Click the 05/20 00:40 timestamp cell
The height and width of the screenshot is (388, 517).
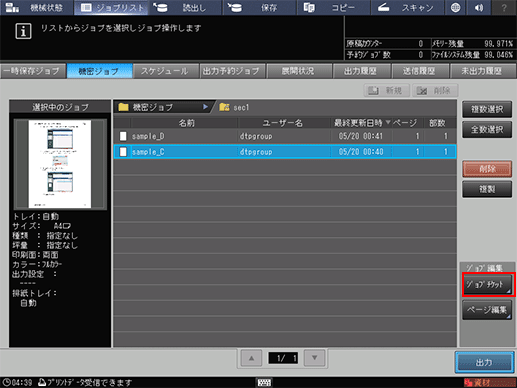[x=361, y=152]
